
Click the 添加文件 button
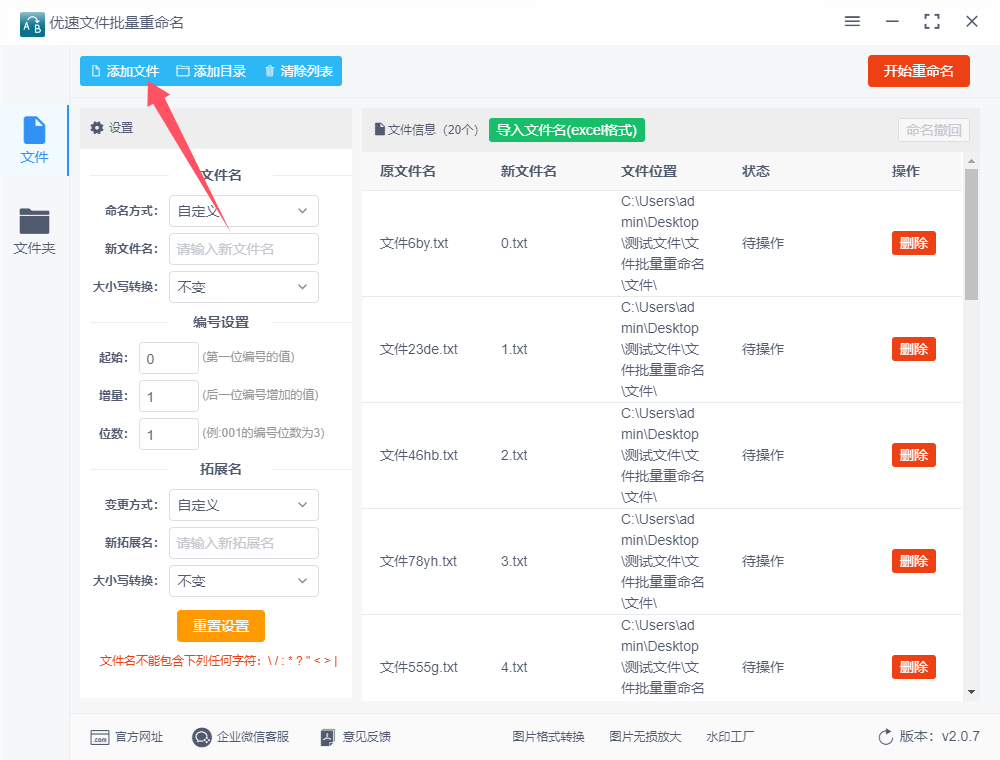point(126,71)
